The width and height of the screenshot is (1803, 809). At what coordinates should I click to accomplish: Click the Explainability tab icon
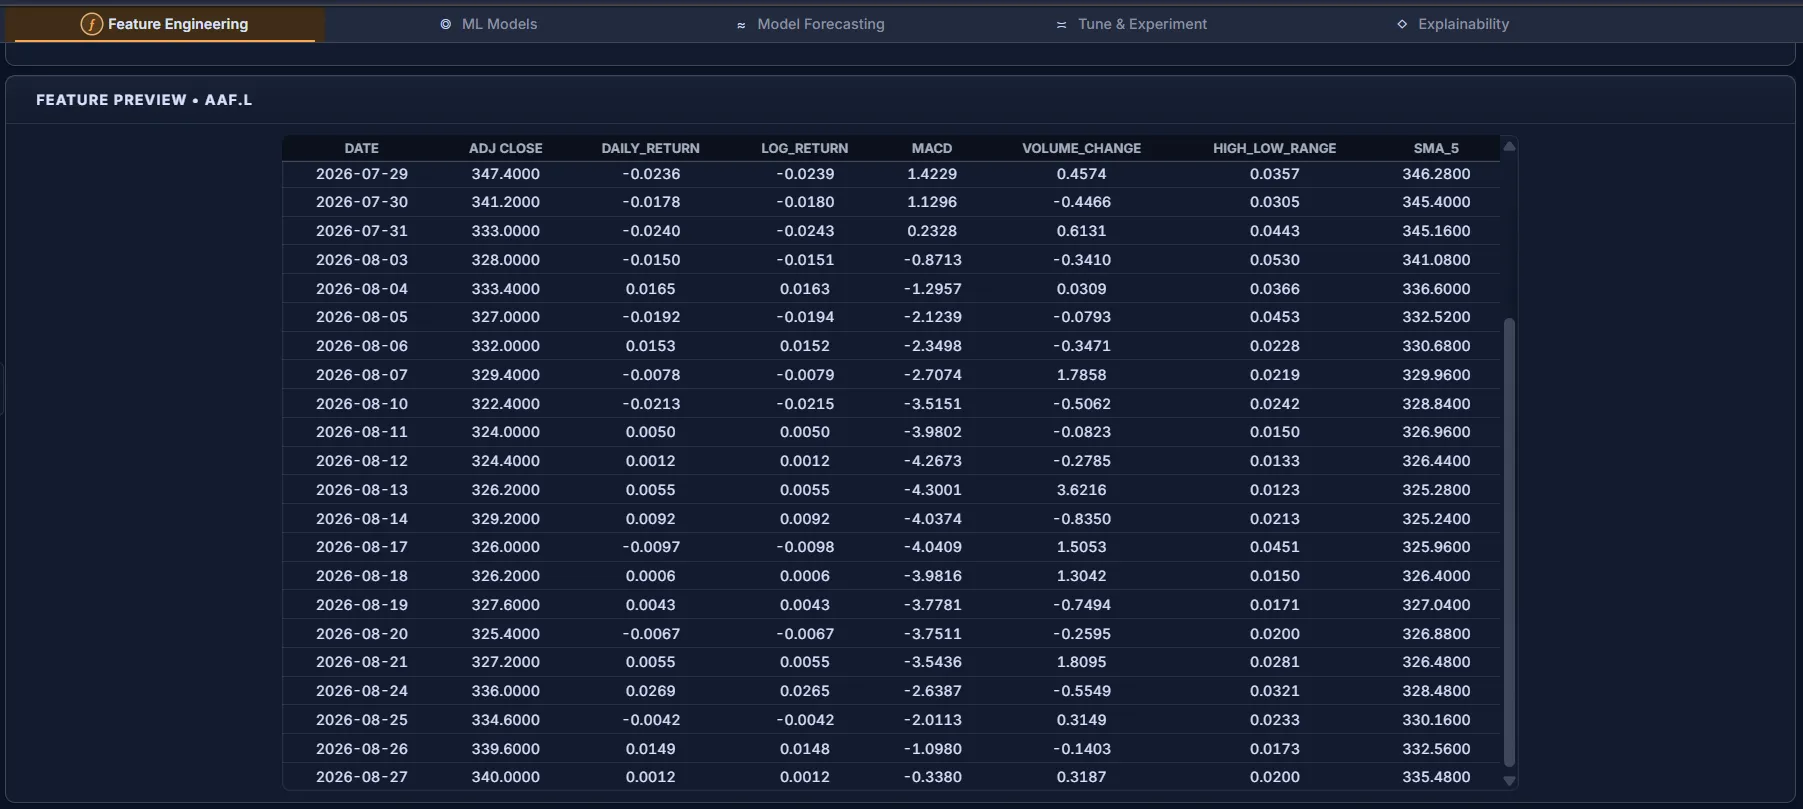pyautogui.click(x=1402, y=24)
